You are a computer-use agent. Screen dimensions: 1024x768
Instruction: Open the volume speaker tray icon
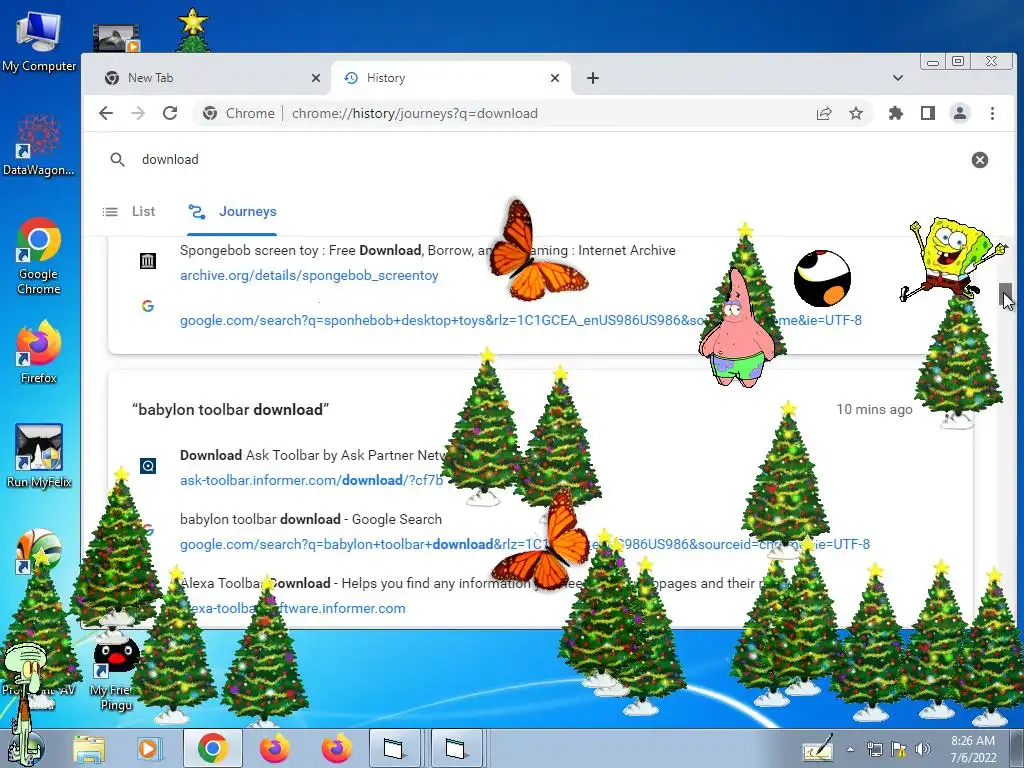coord(923,749)
